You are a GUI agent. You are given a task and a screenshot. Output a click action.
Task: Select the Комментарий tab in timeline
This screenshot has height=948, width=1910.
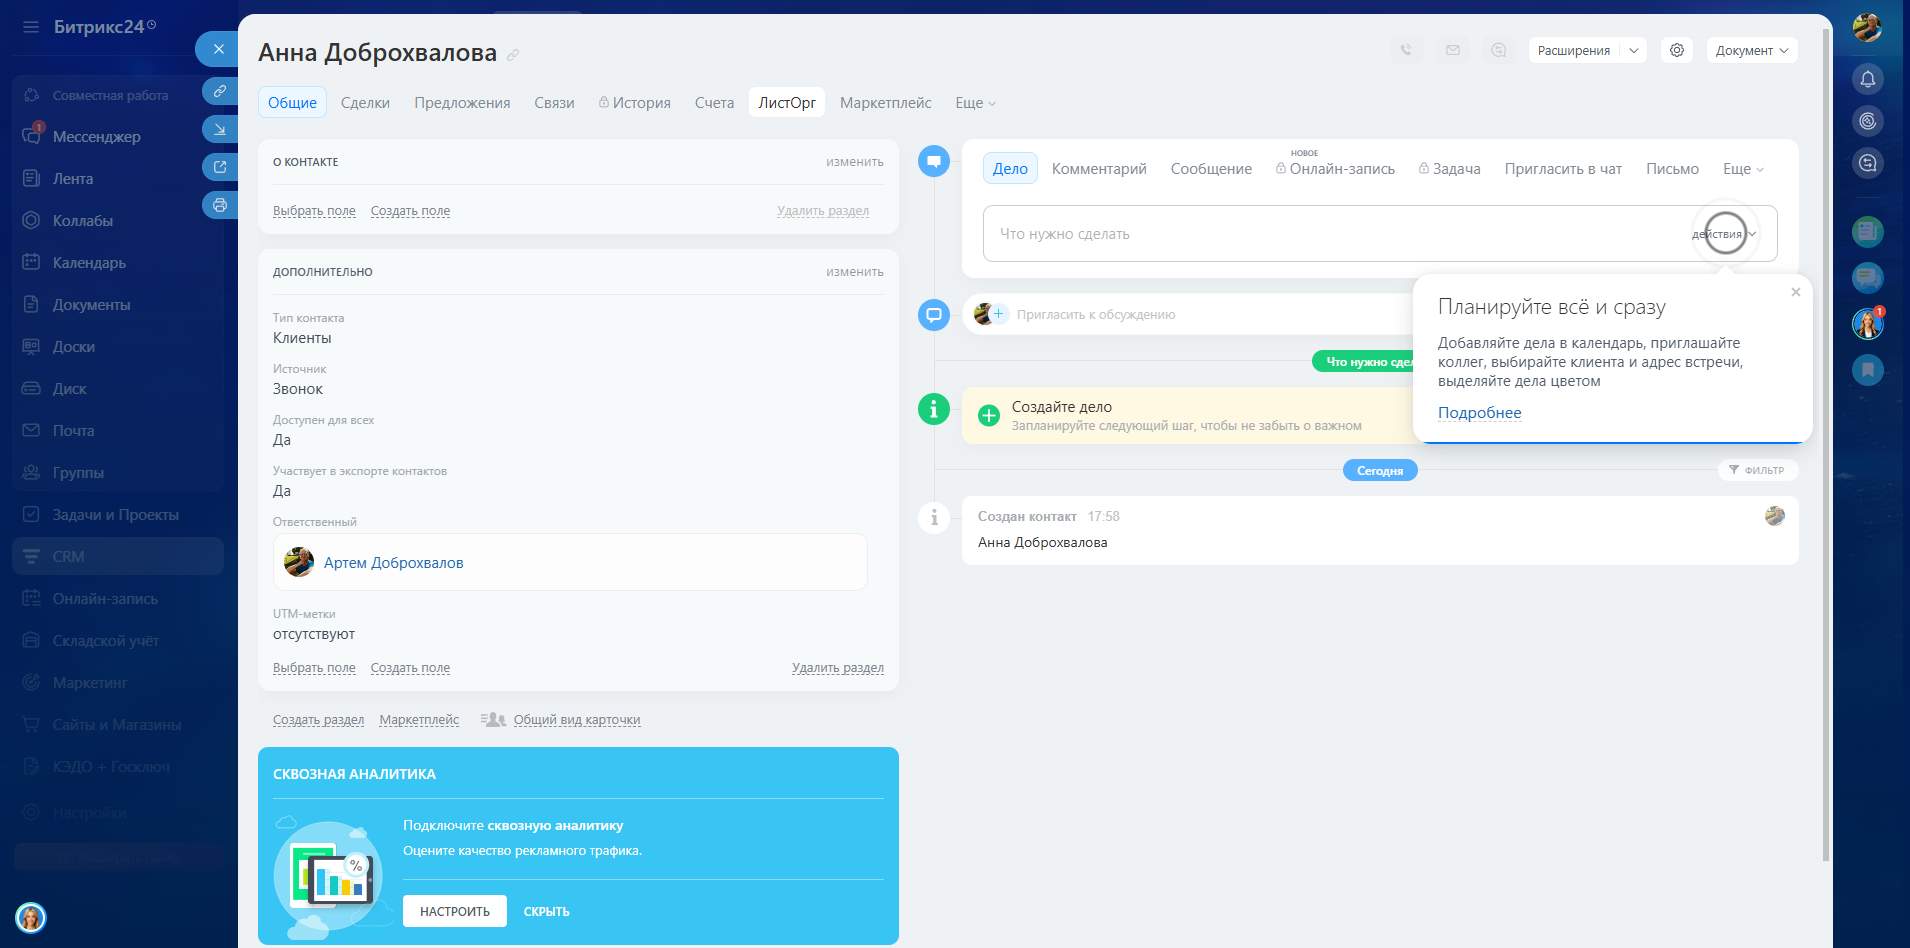1099,169
